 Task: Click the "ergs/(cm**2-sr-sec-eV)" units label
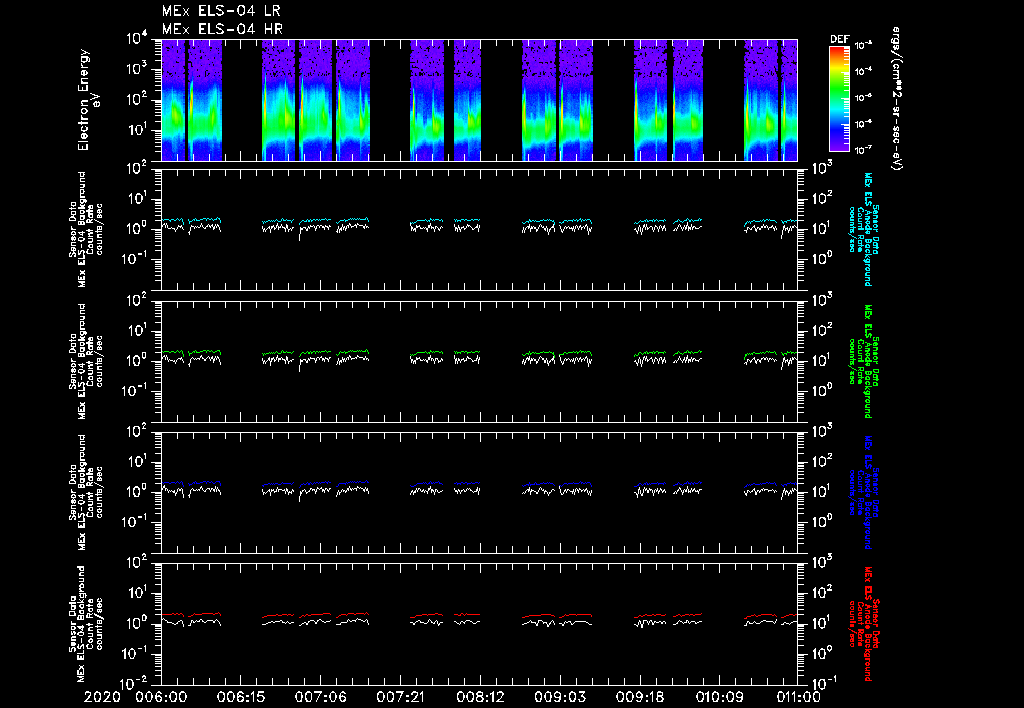[x=896, y=99]
